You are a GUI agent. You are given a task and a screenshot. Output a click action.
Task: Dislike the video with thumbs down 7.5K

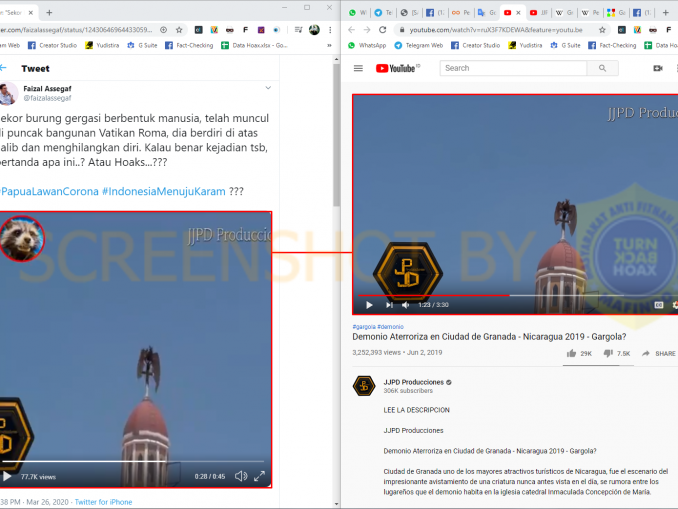(617, 353)
